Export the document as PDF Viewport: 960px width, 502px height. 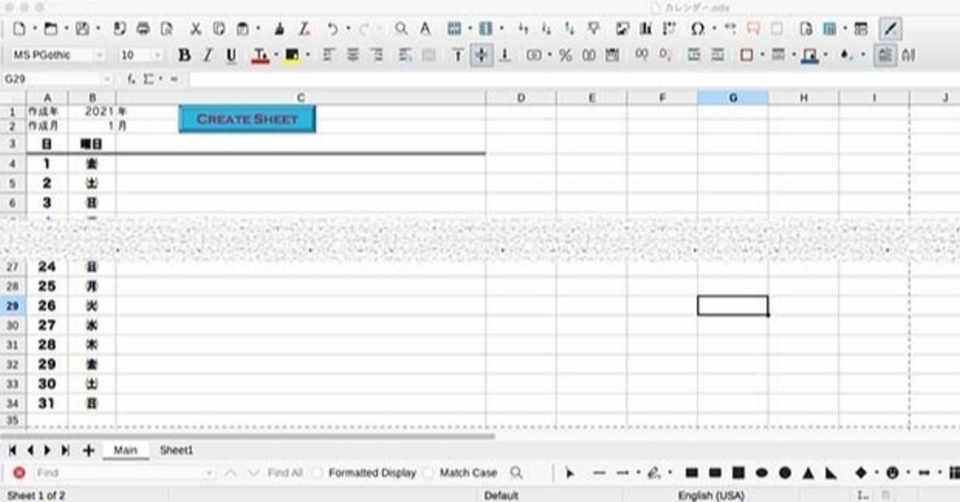coord(119,29)
